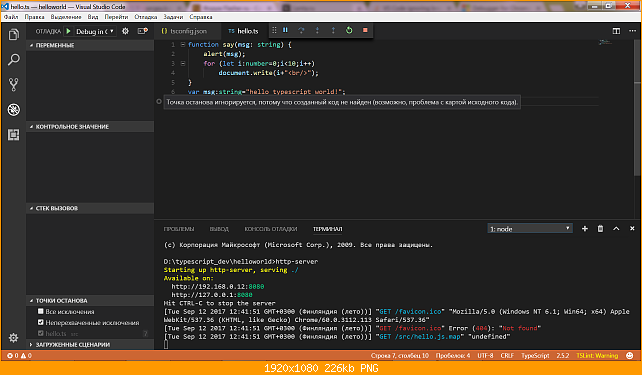Create a new terminal

pos(585,228)
